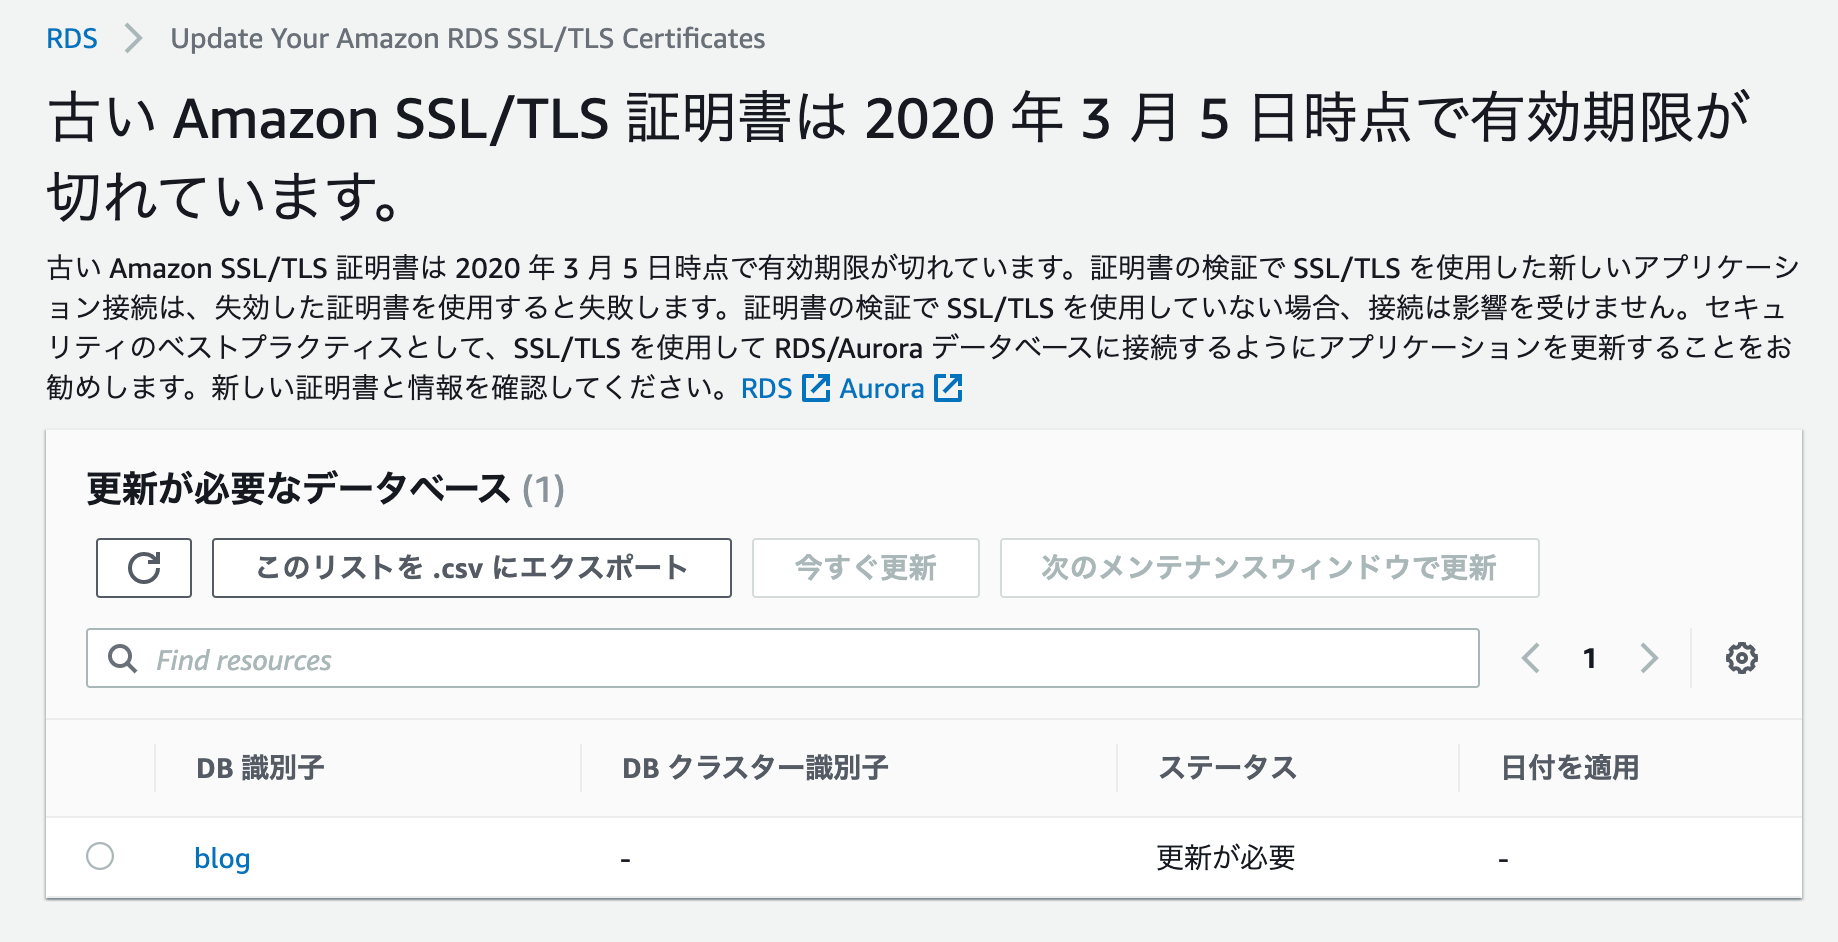Sort by DB 識別子 column header
The image size is (1838, 942).
260,768
